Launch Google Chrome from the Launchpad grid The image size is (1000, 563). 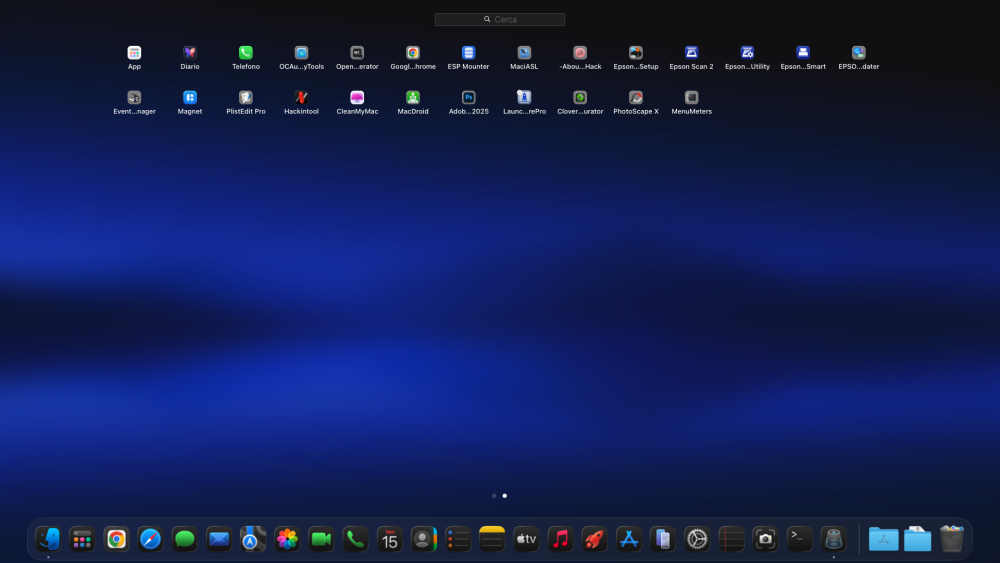[413, 53]
